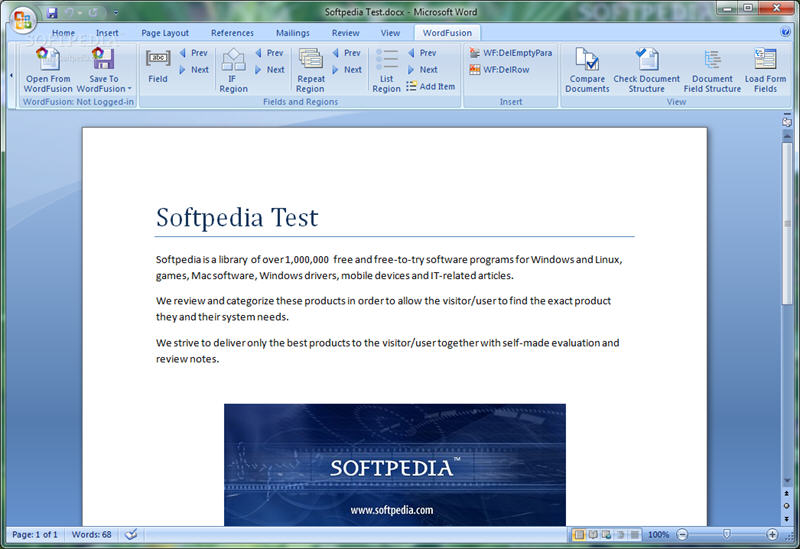The width and height of the screenshot is (800, 549).
Task: Go to Prev List Region
Action: click(x=422, y=53)
